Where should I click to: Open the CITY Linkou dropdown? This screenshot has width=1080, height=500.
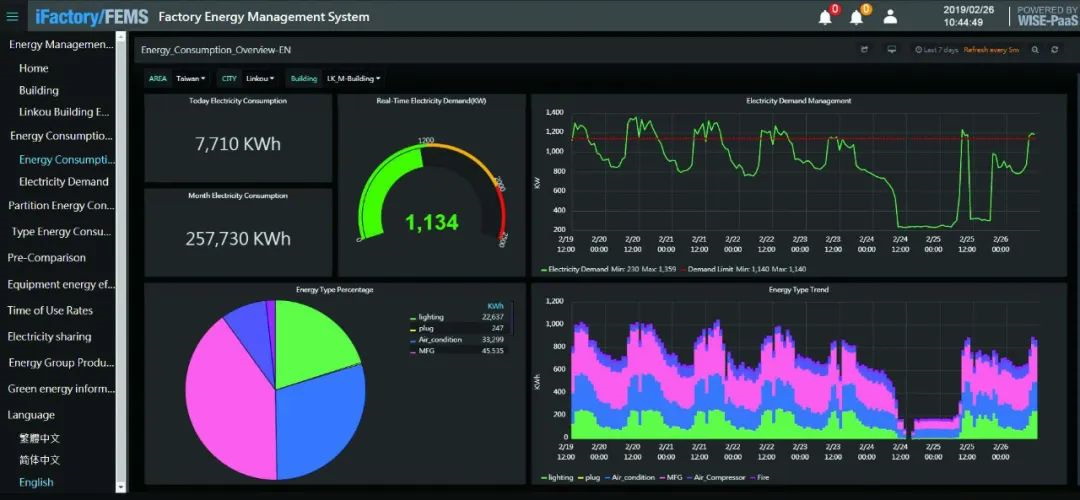tap(260, 78)
